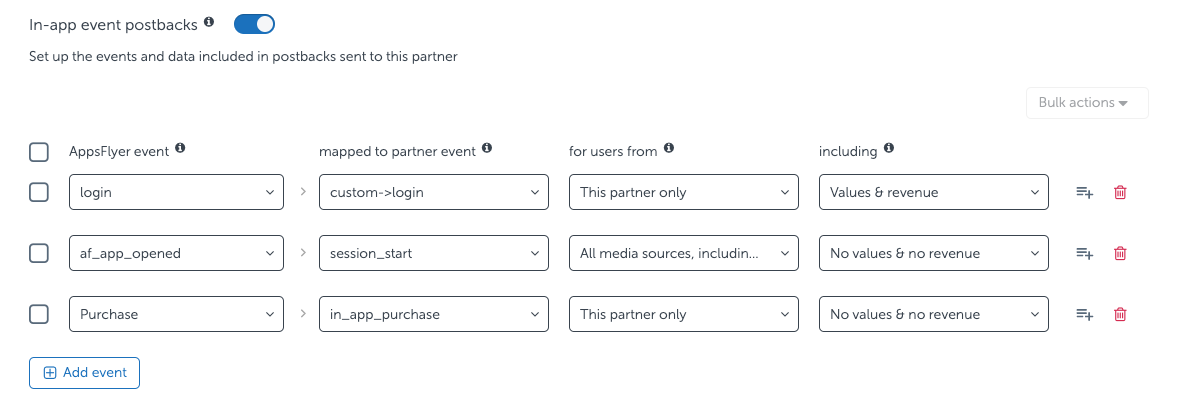Click the add-row icon for the login event
Viewport: 1187px width, 409px height.
pos(1084,192)
